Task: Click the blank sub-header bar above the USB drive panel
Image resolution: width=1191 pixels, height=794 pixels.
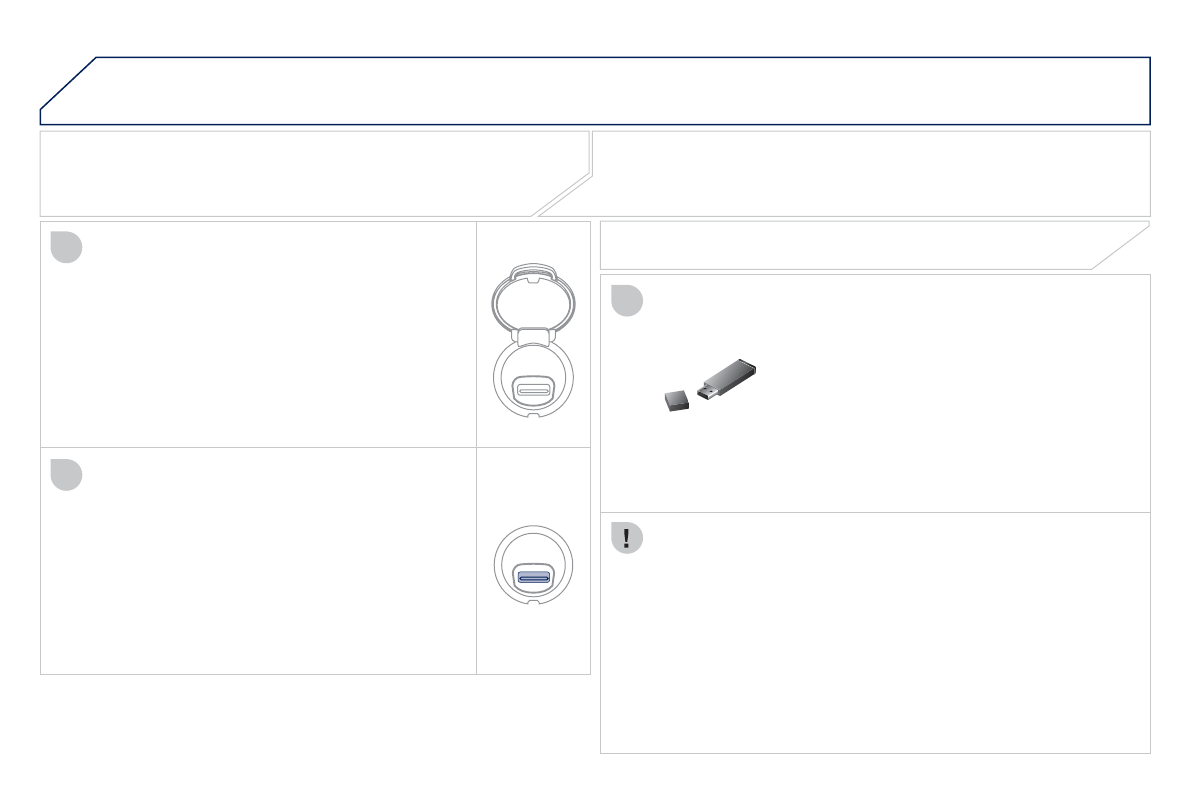Action: [850, 245]
